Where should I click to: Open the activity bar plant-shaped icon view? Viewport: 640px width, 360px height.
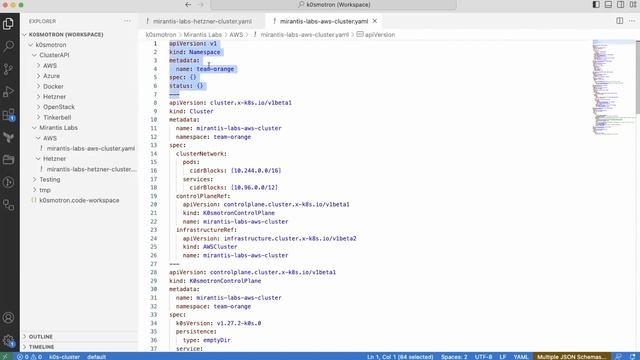[x=8, y=138]
